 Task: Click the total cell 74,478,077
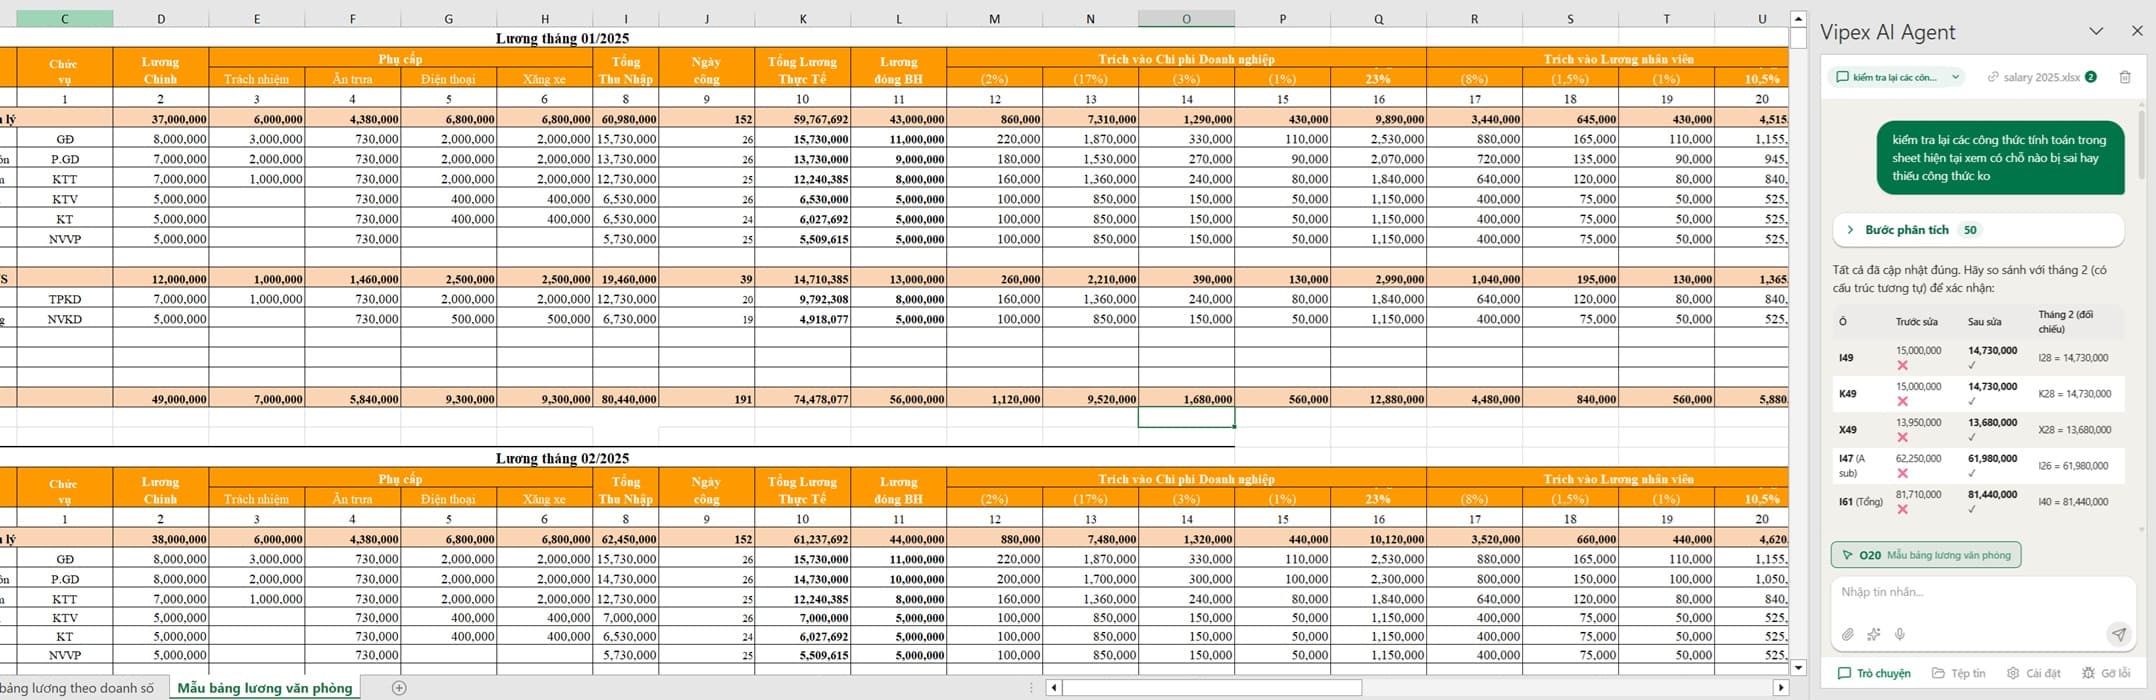pos(802,399)
